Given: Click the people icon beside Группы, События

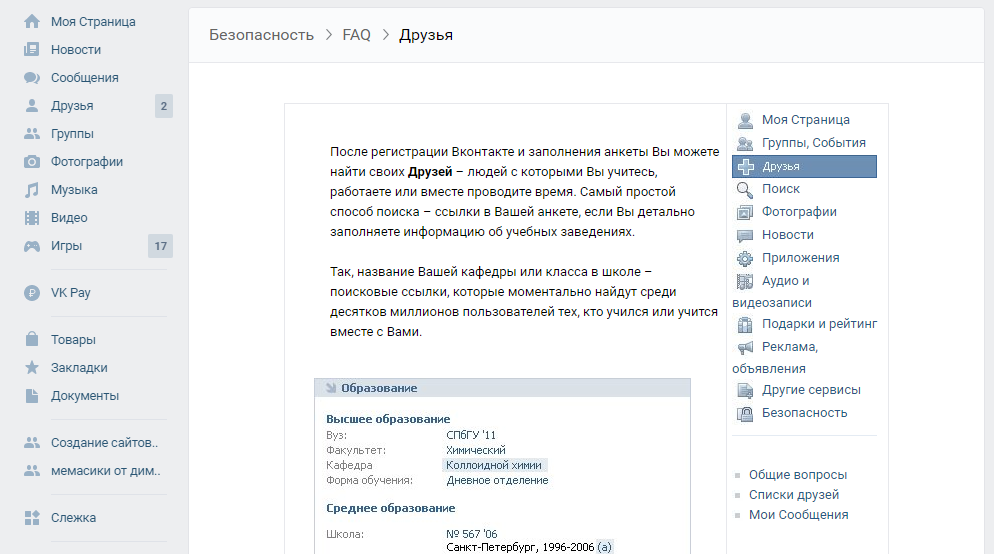Looking at the screenshot, I should pyautogui.click(x=746, y=143).
